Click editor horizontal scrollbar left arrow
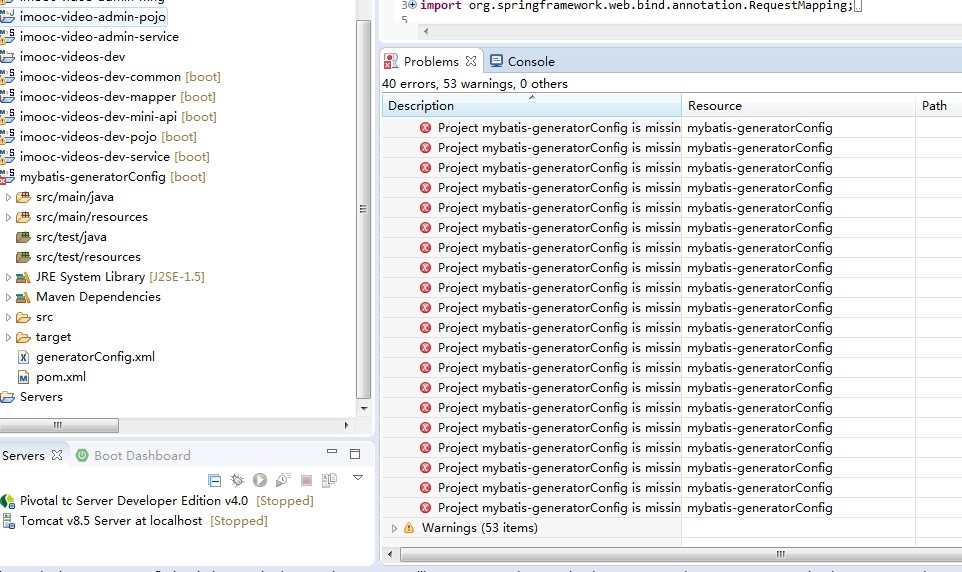Image resolution: width=962 pixels, height=572 pixels. pyautogui.click(x=426, y=31)
